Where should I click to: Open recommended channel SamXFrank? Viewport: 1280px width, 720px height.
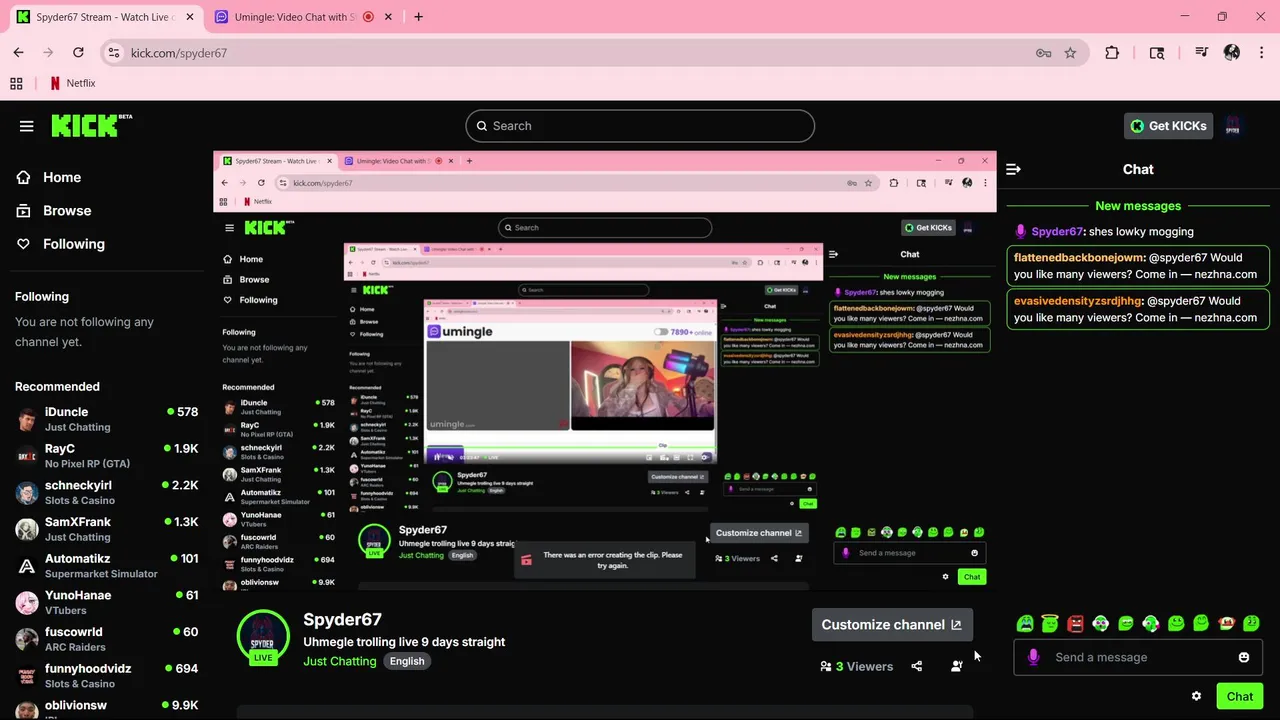coord(106,529)
